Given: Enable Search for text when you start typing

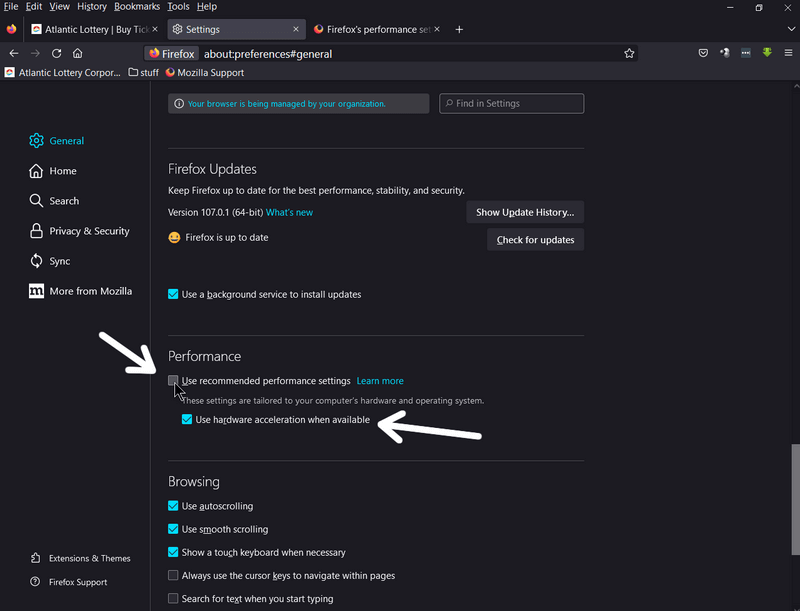Looking at the screenshot, I should pyautogui.click(x=173, y=598).
